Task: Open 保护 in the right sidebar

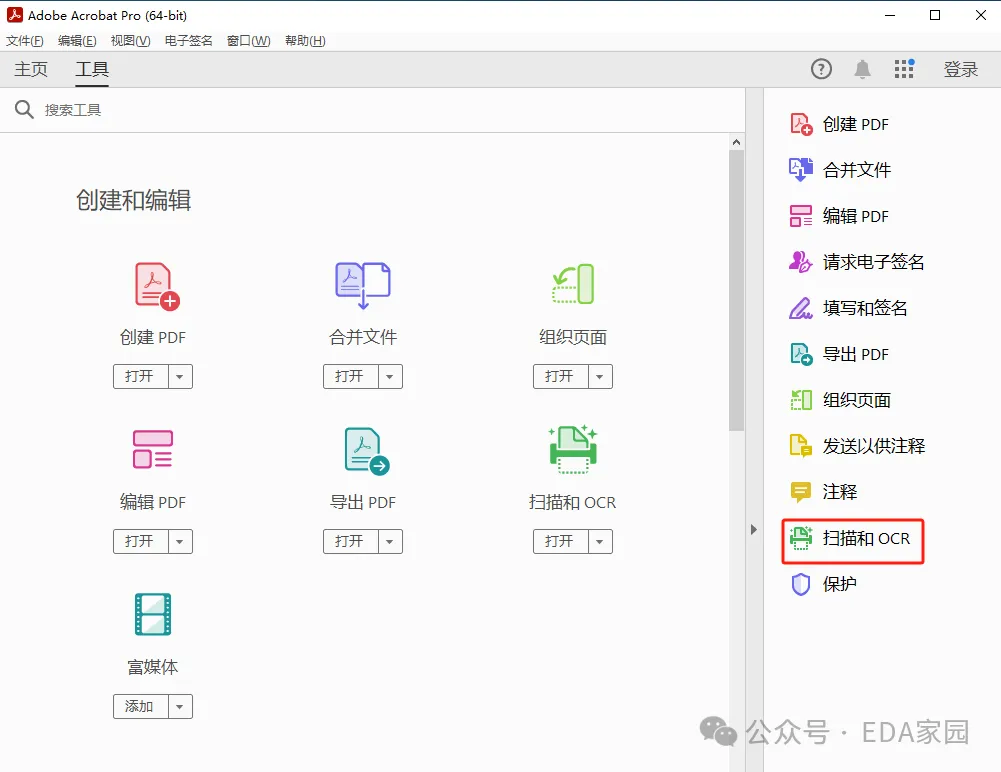Action: (x=823, y=584)
